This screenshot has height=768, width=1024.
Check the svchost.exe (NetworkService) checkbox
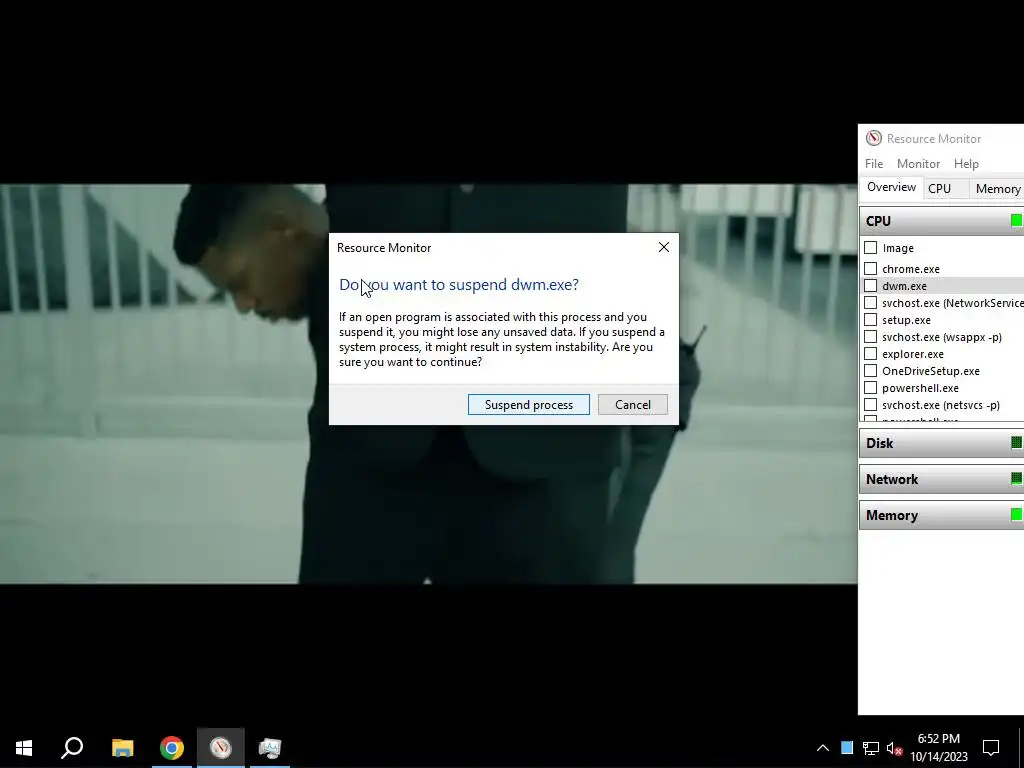871,302
